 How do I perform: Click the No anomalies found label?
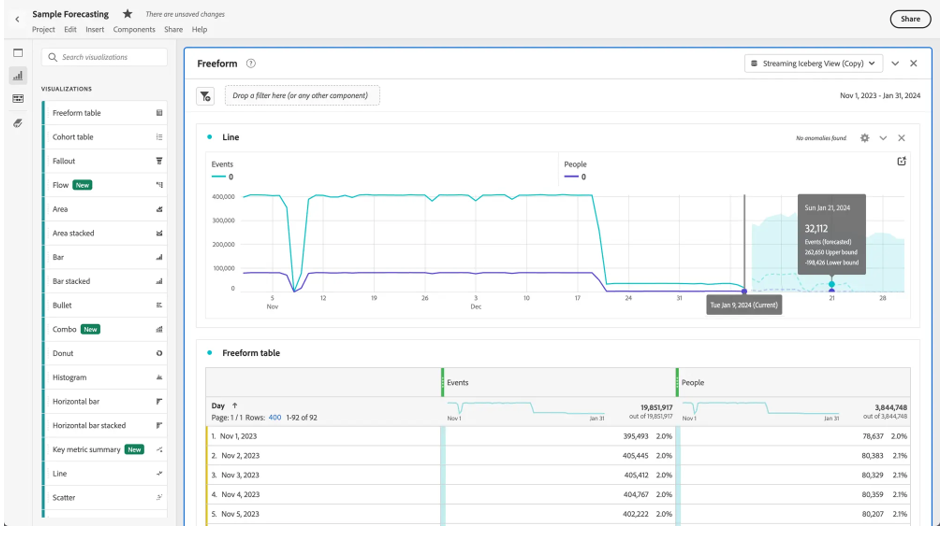(x=821, y=138)
